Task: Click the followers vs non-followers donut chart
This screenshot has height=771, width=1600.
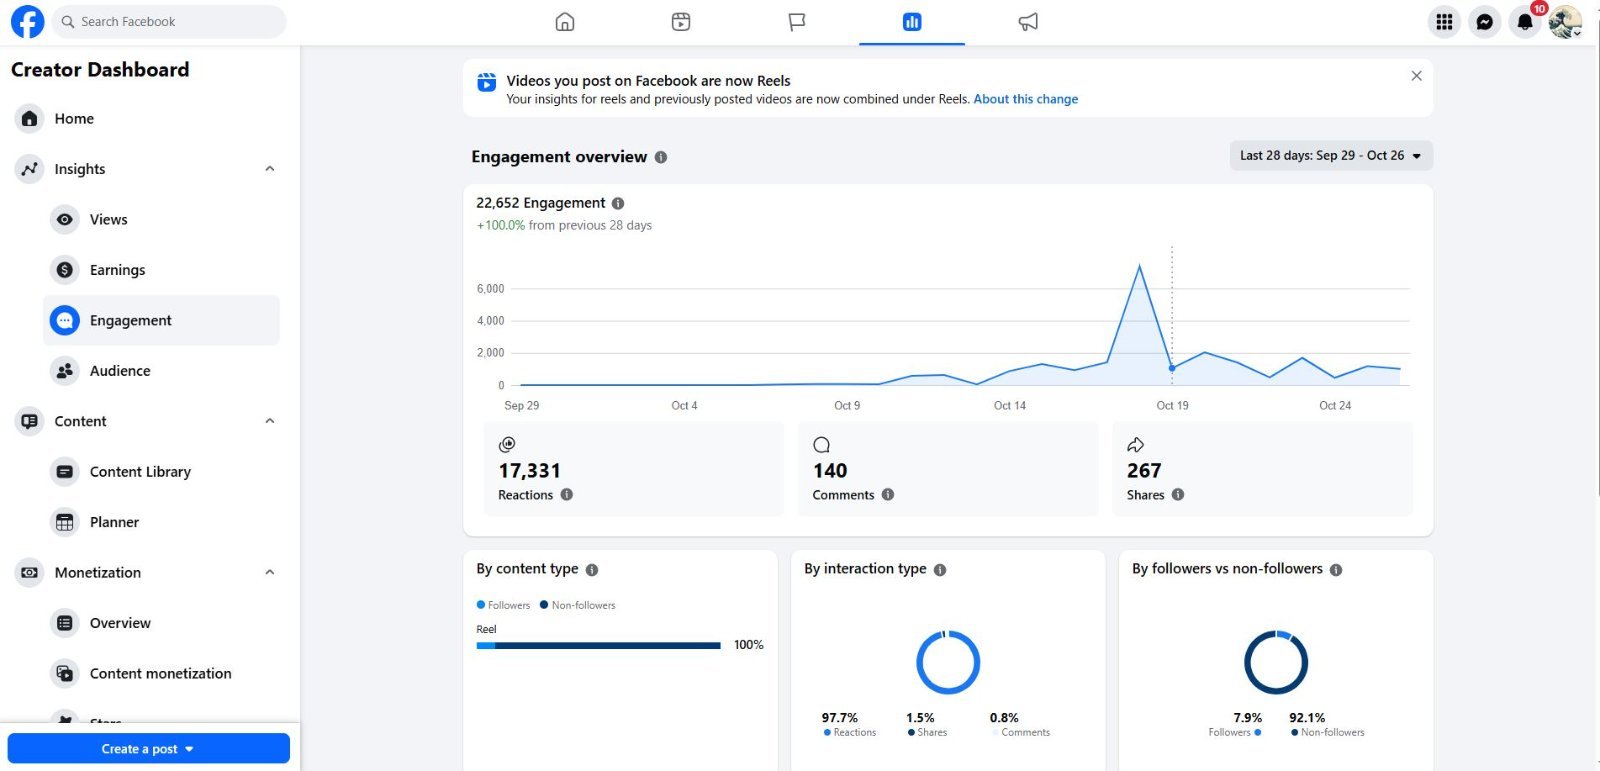Action: 1276,662
